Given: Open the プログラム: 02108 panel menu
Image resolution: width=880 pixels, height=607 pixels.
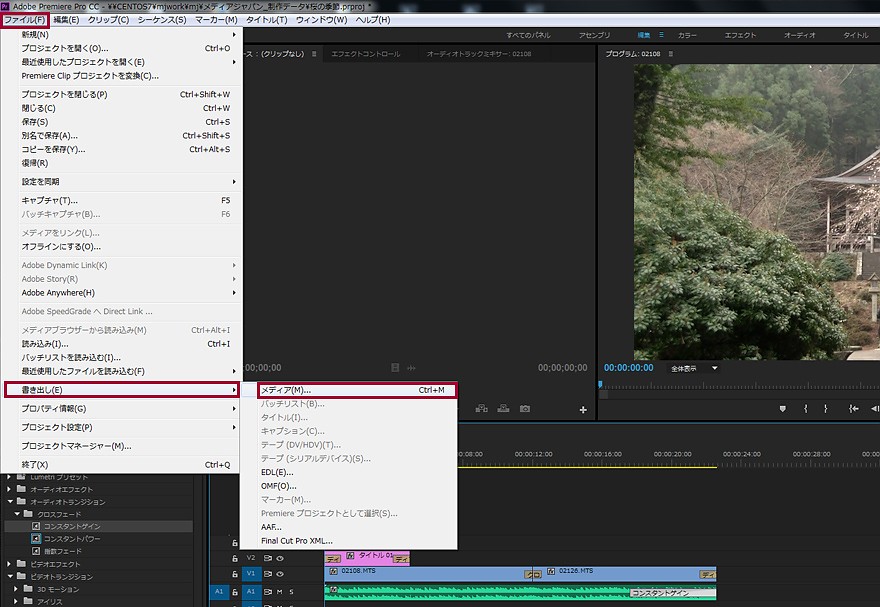Looking at the screenshot, I should [671, 54].
